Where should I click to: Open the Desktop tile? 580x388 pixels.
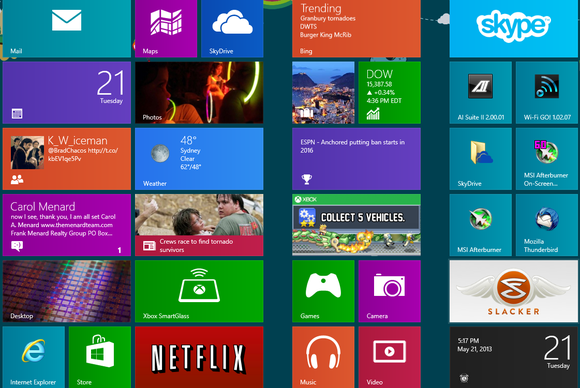tap(67, 291)
